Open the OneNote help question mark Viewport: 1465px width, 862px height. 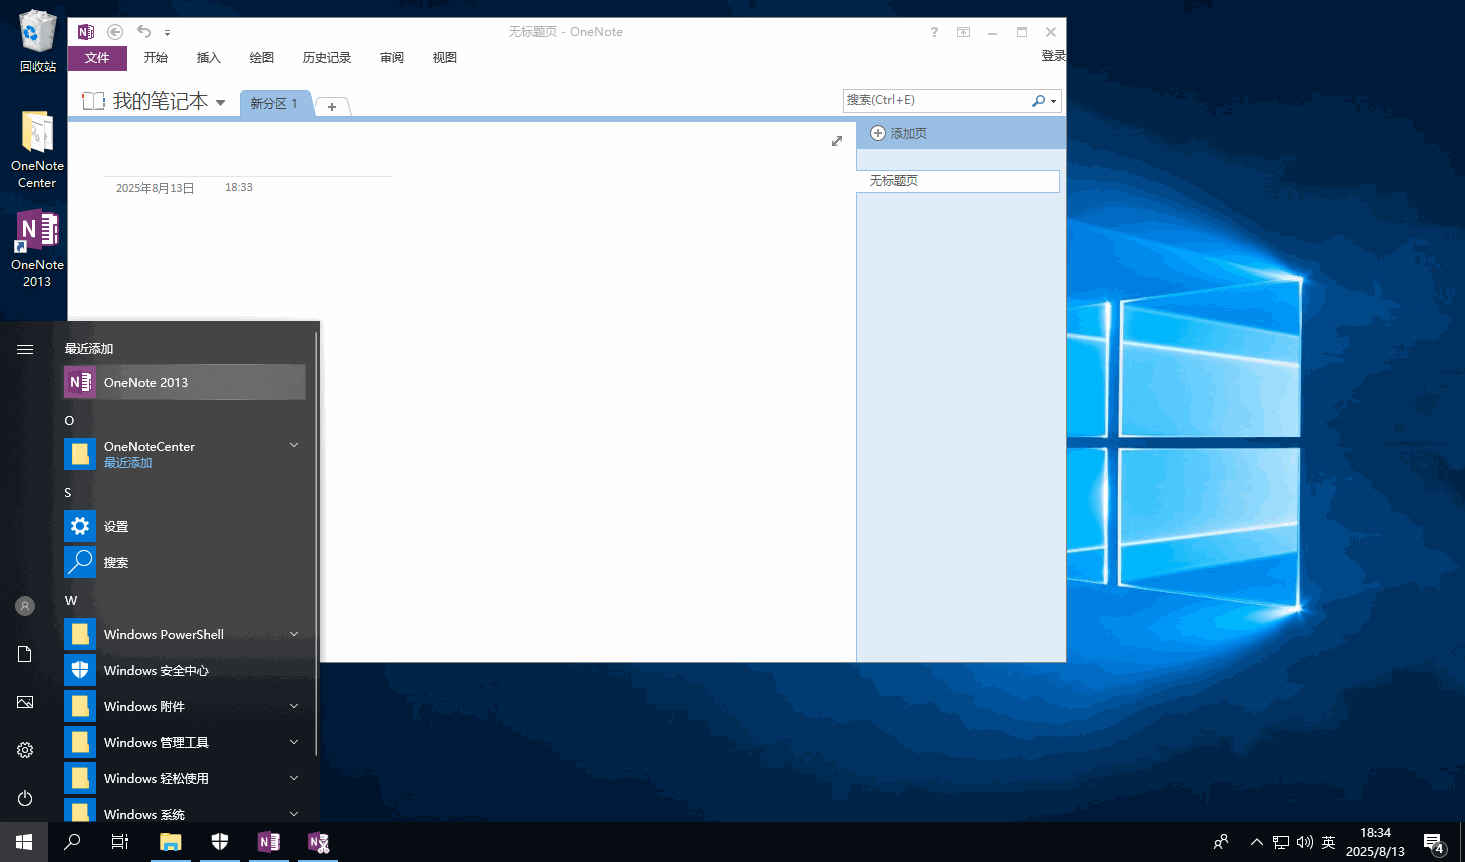934,32
